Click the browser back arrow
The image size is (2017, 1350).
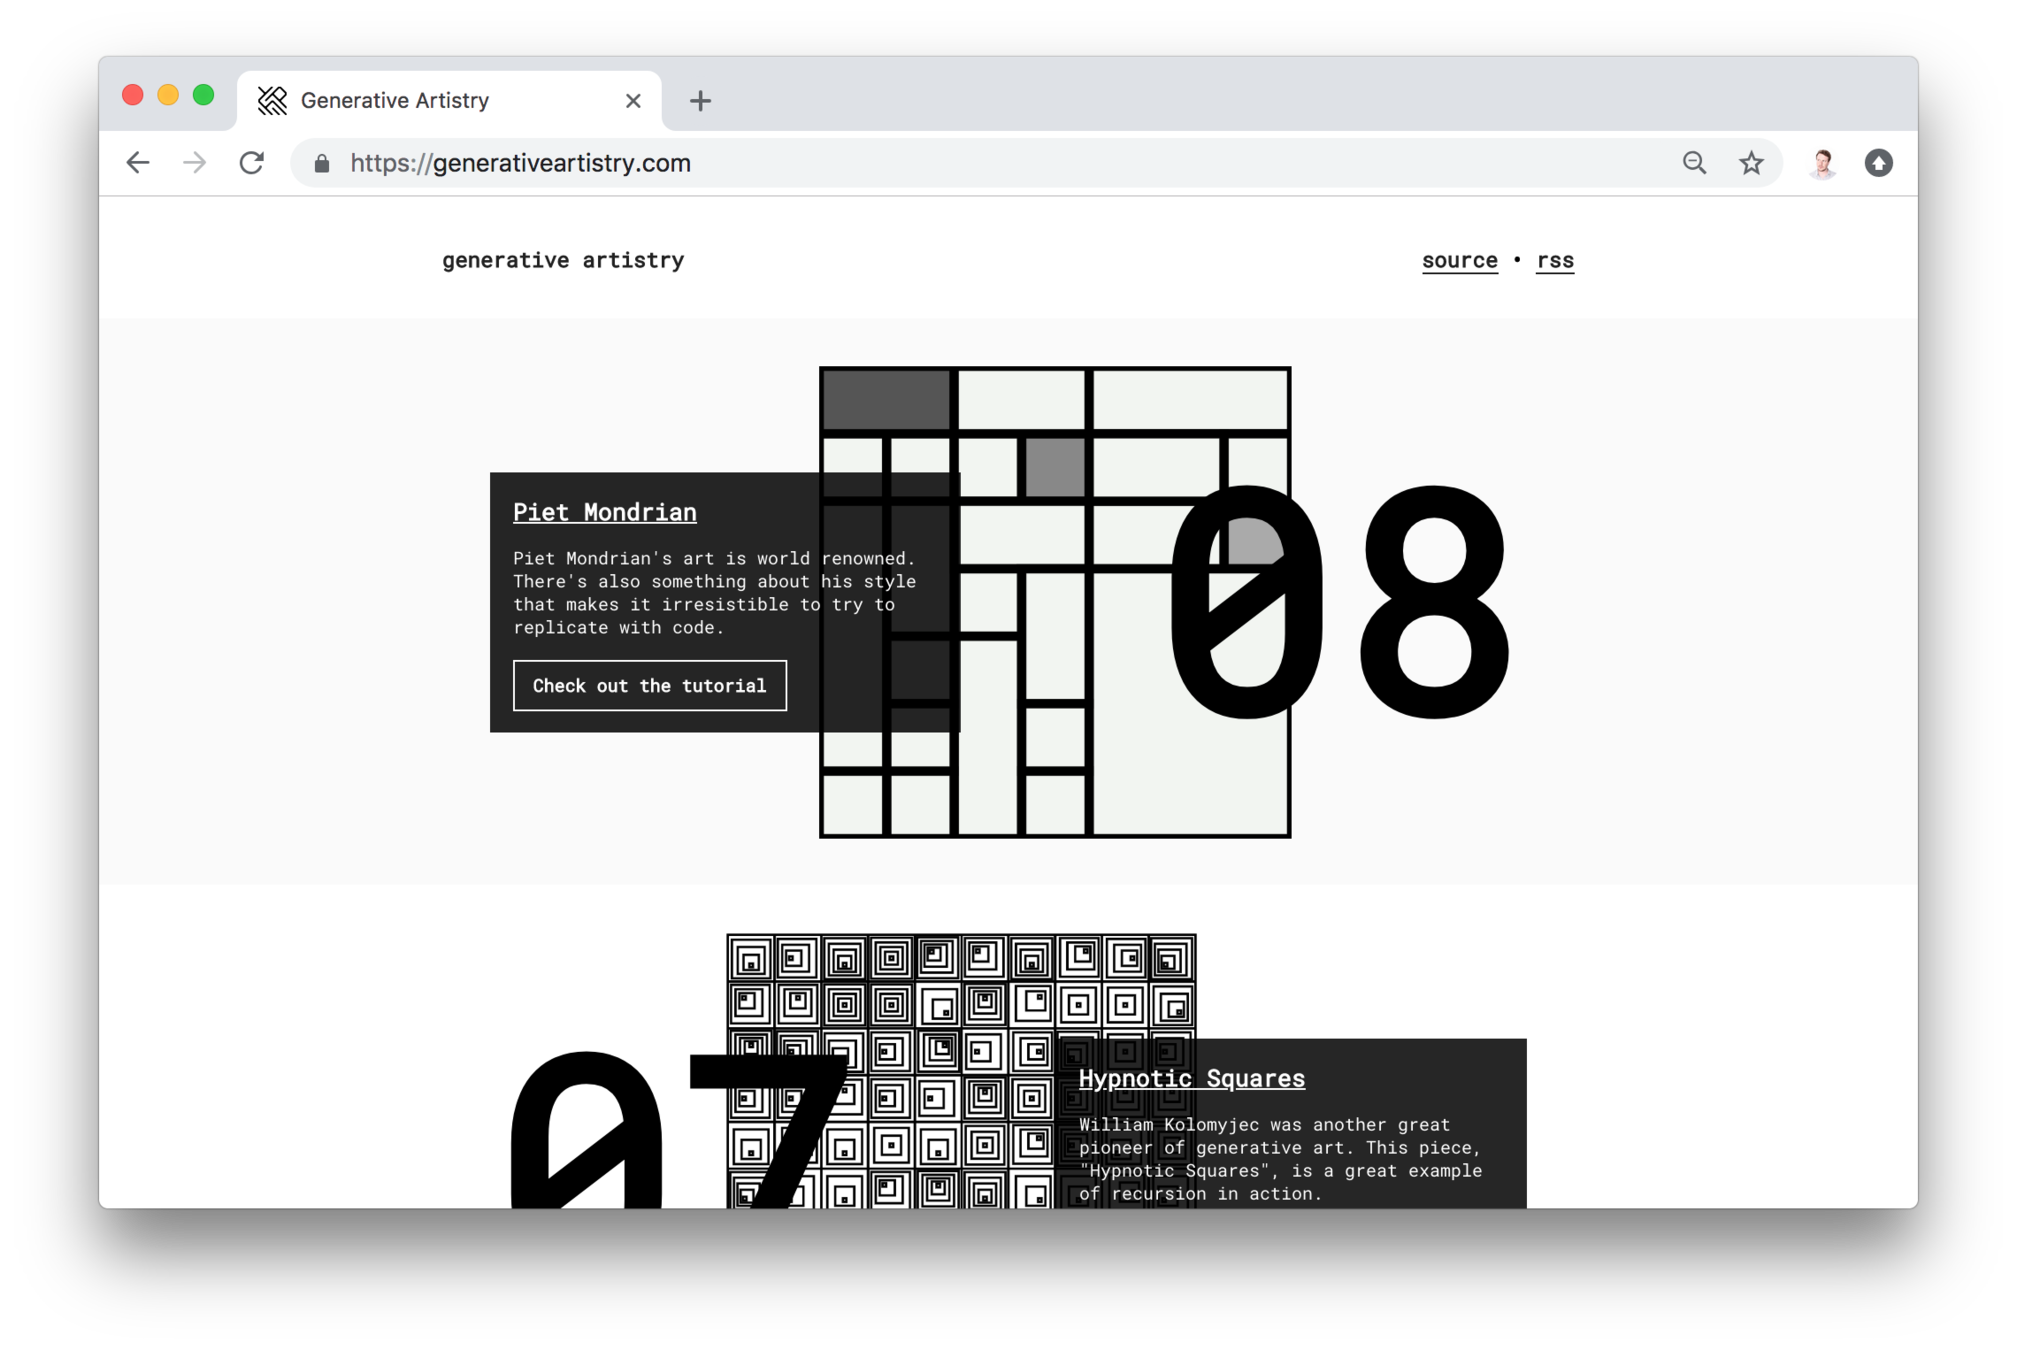pyautogui.click(x=138, y=163)
